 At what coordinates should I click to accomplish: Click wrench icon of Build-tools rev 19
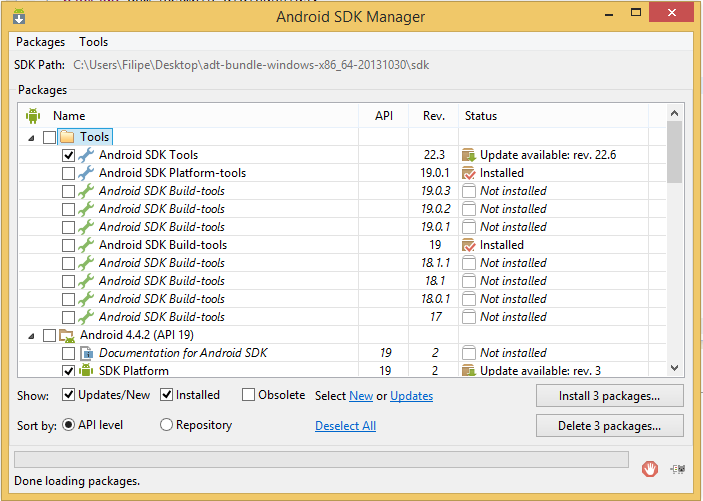86,245
